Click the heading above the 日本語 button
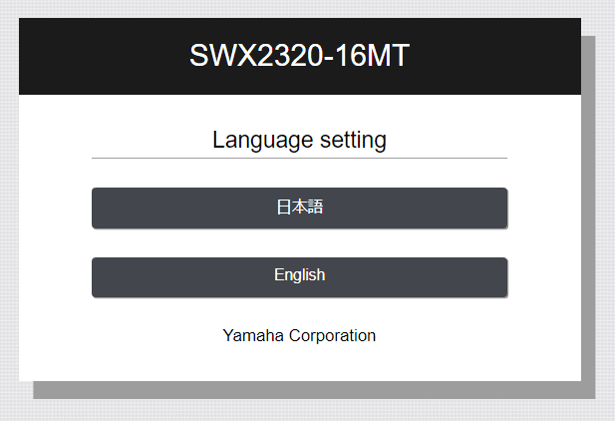 click(299, 140)
